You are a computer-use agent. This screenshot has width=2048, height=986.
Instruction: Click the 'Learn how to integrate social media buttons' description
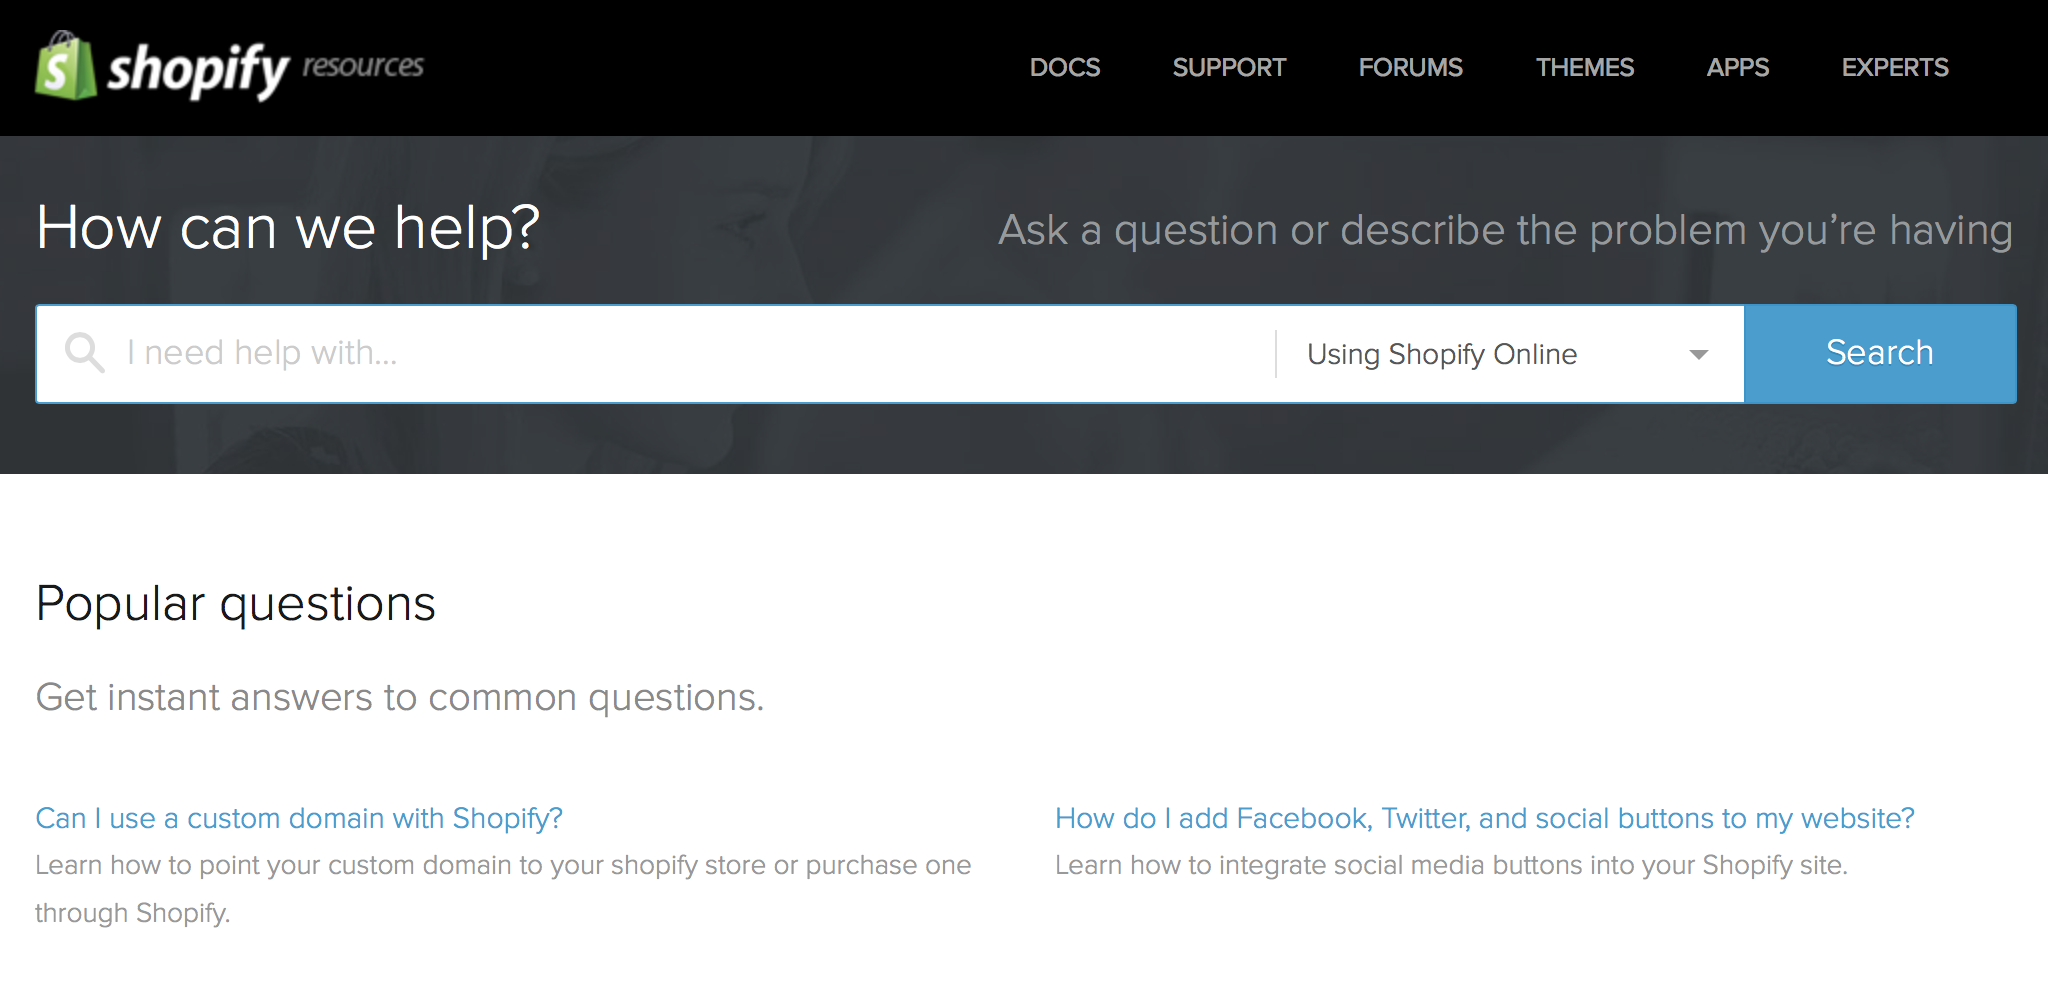pos(1451,865)
